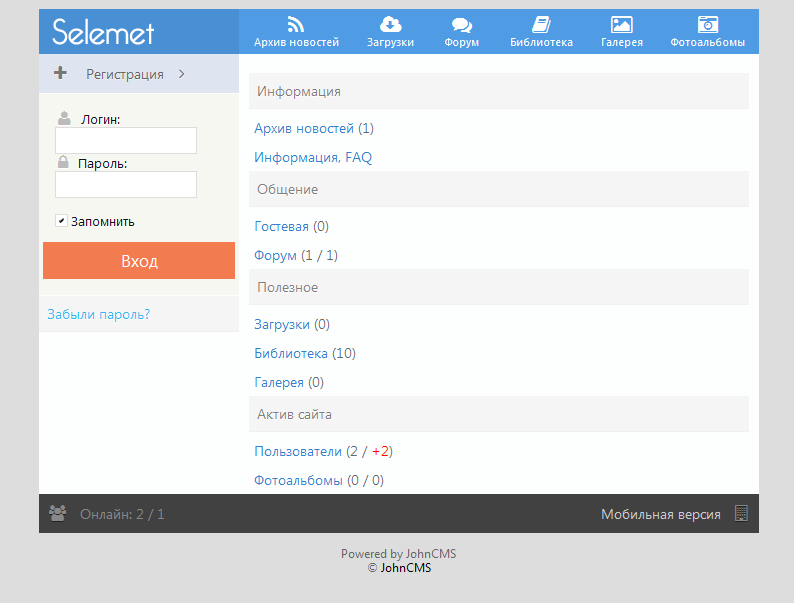Click the red +2 new users count
794x603 pixels.
point(380,451)
